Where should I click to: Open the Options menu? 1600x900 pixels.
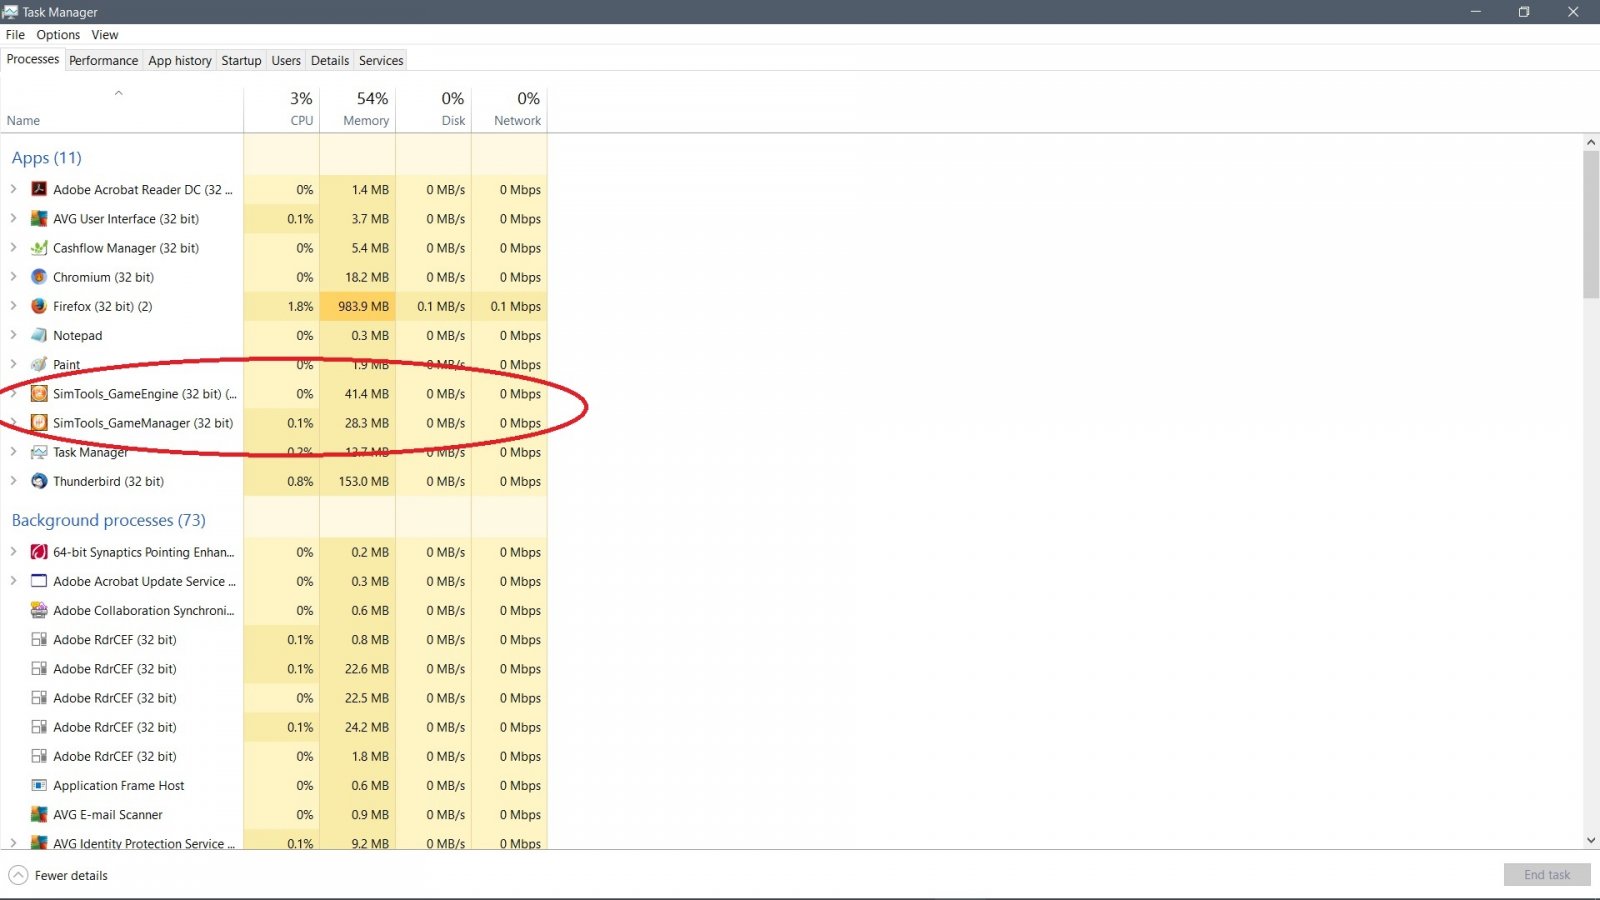click(58, 35)
